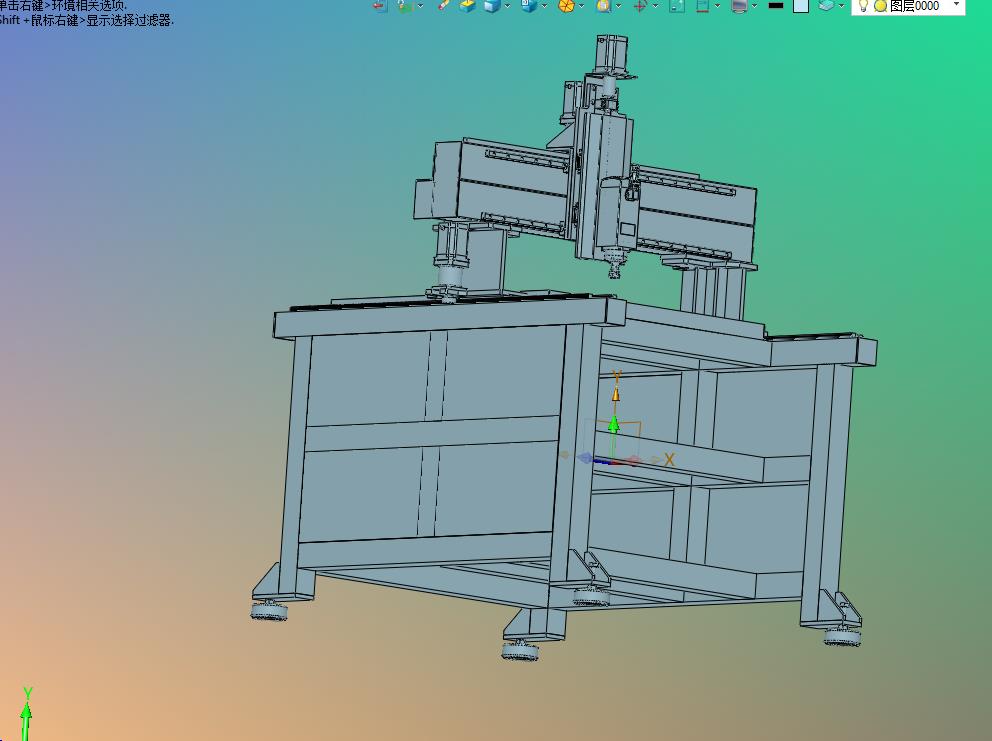Click the yellow box toolbar icon
This screenshot has height=741, width=992.
click(x=468, y=6)
